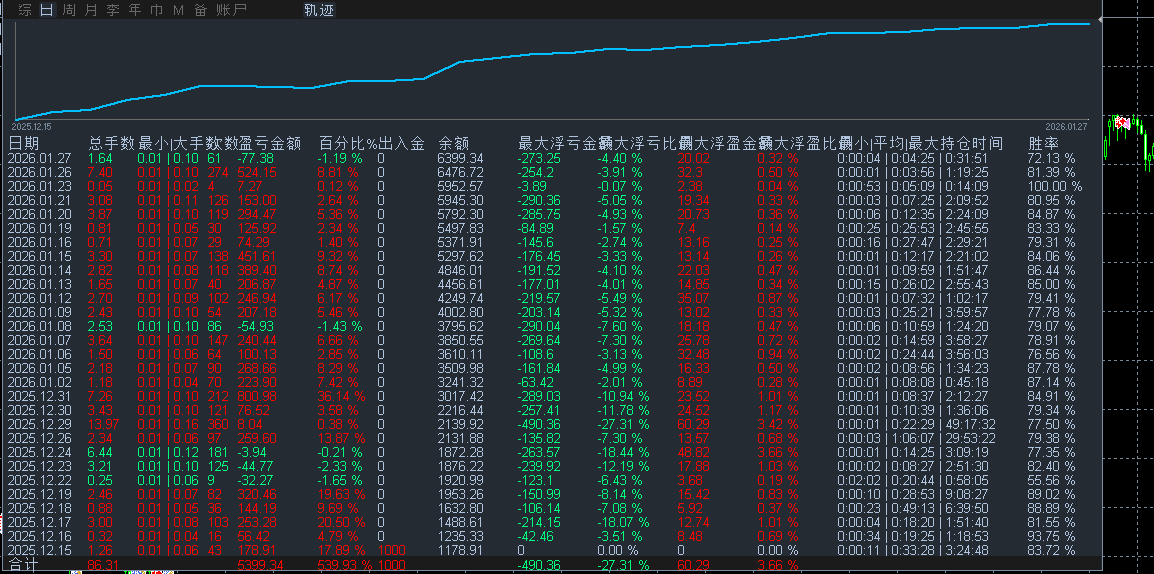Click the balance value 6476.72
Viewport: 1154px width, 574px height.
click(460, 172)
